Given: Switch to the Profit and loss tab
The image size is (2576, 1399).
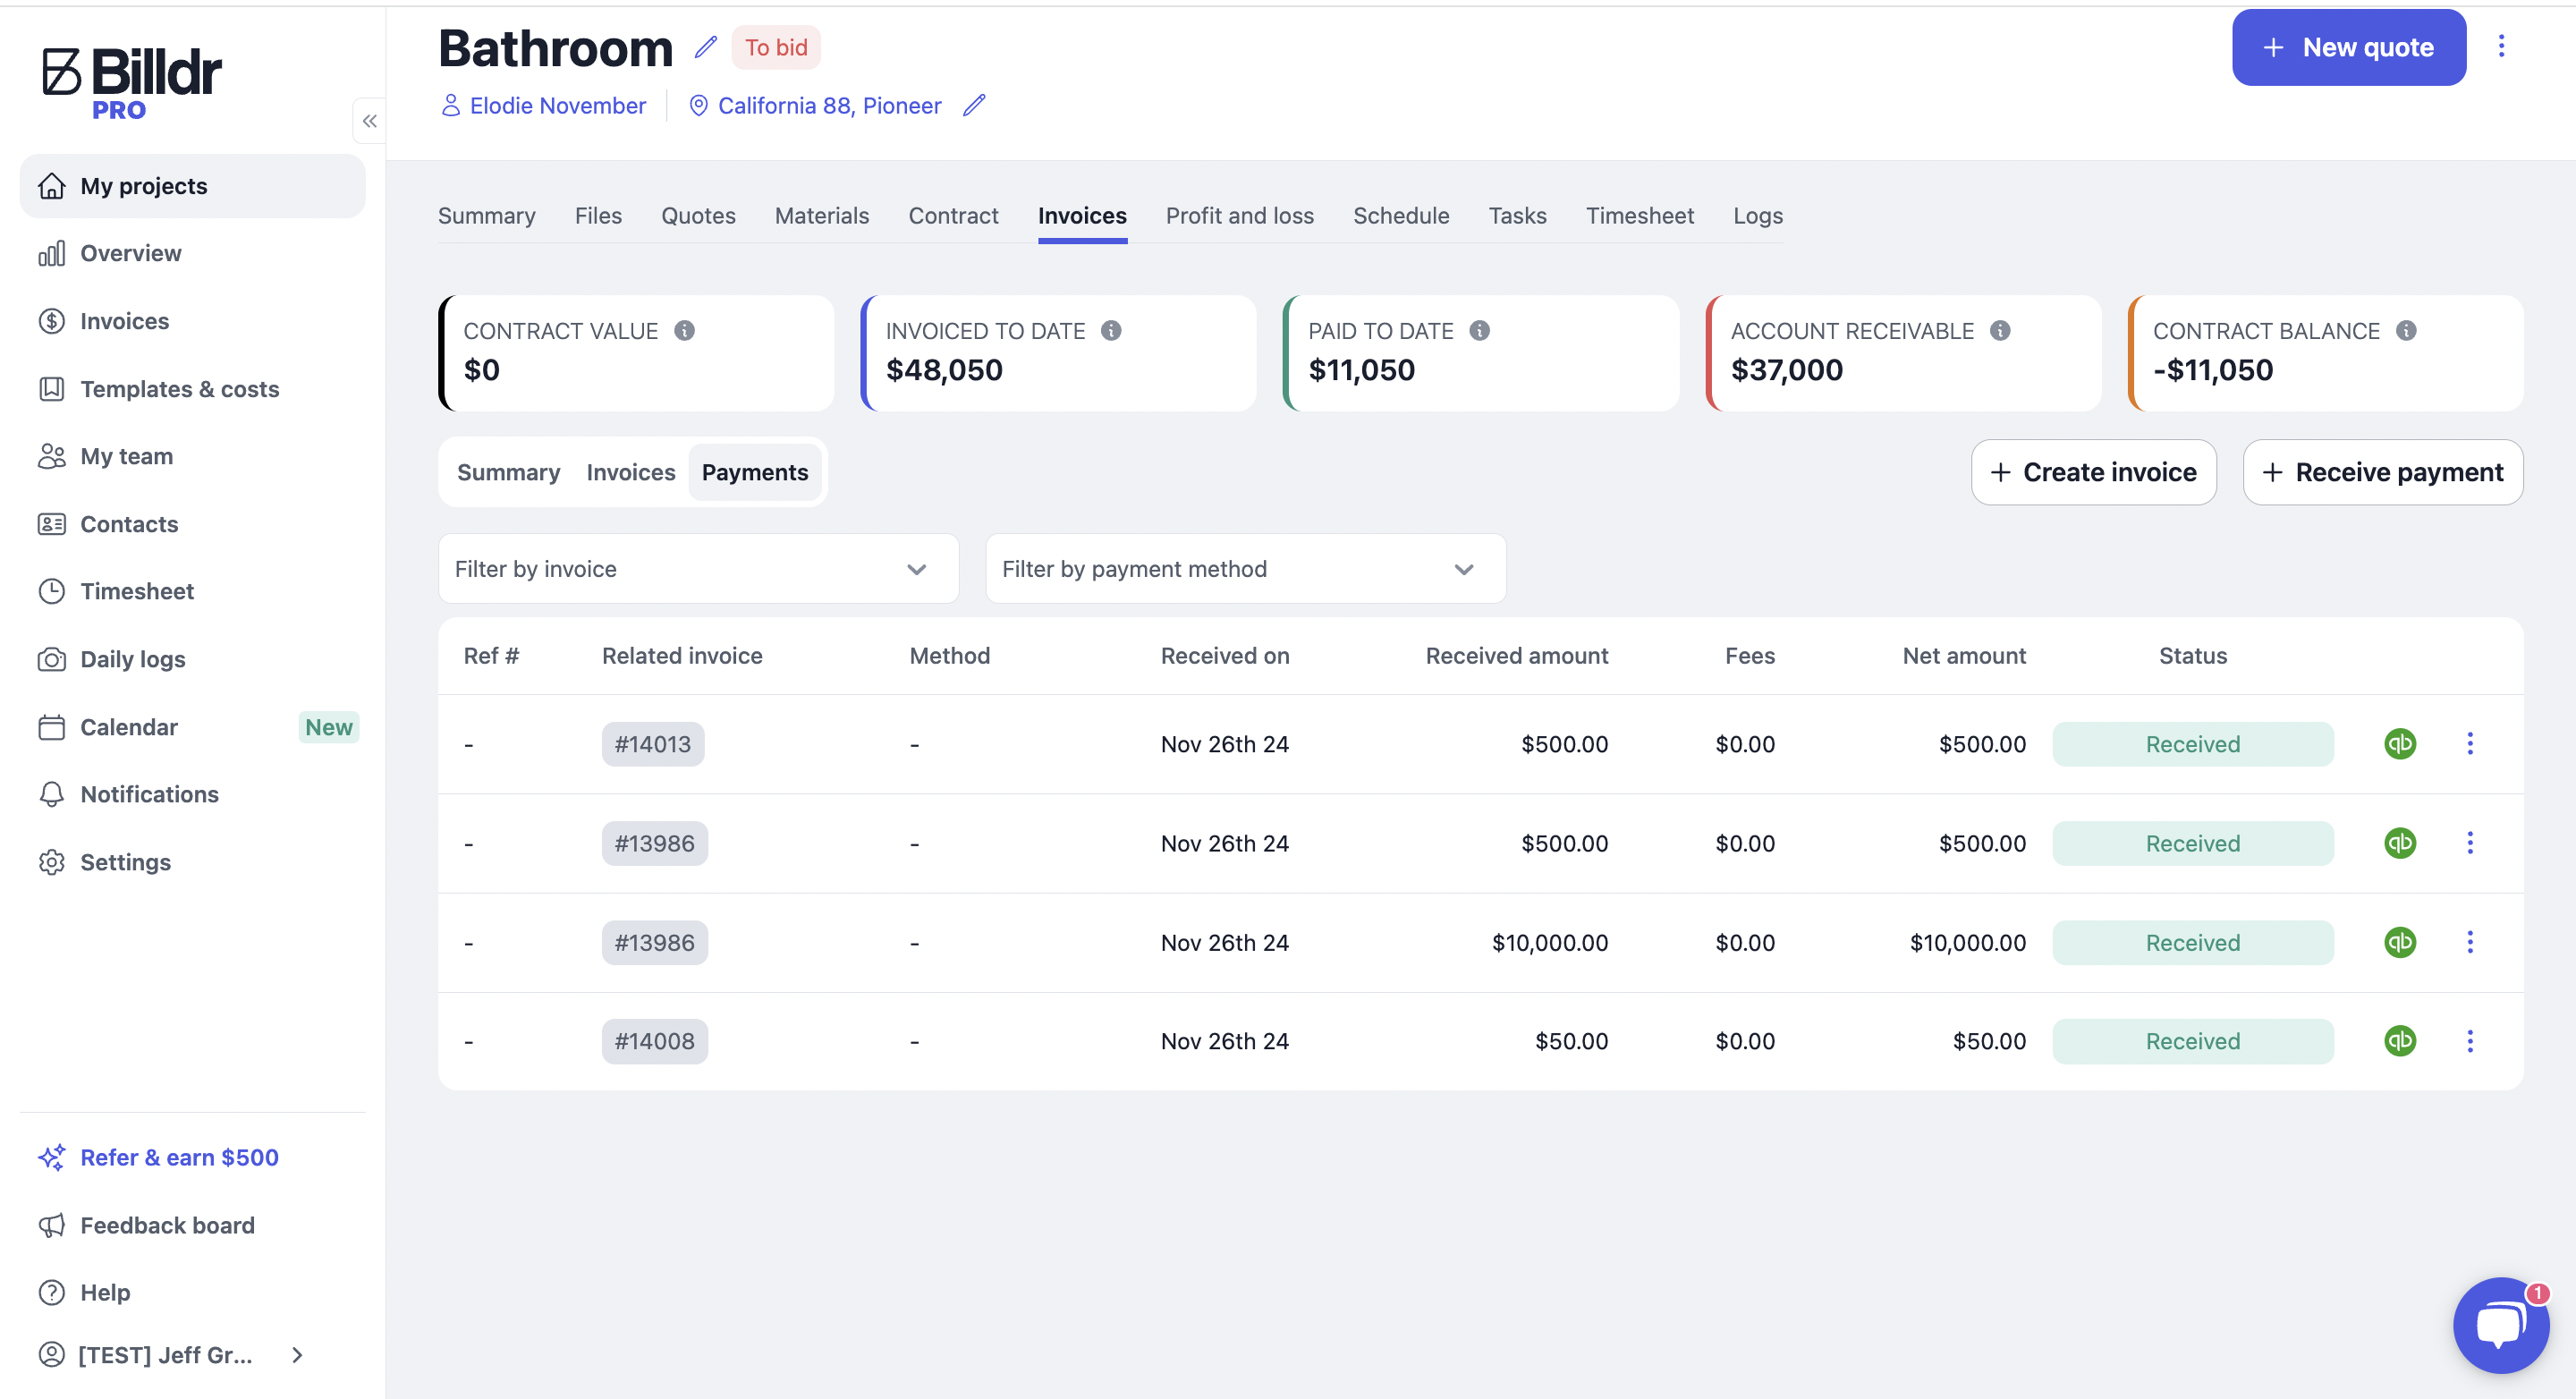Looking at the screenshot, I should coord(1239,216).
